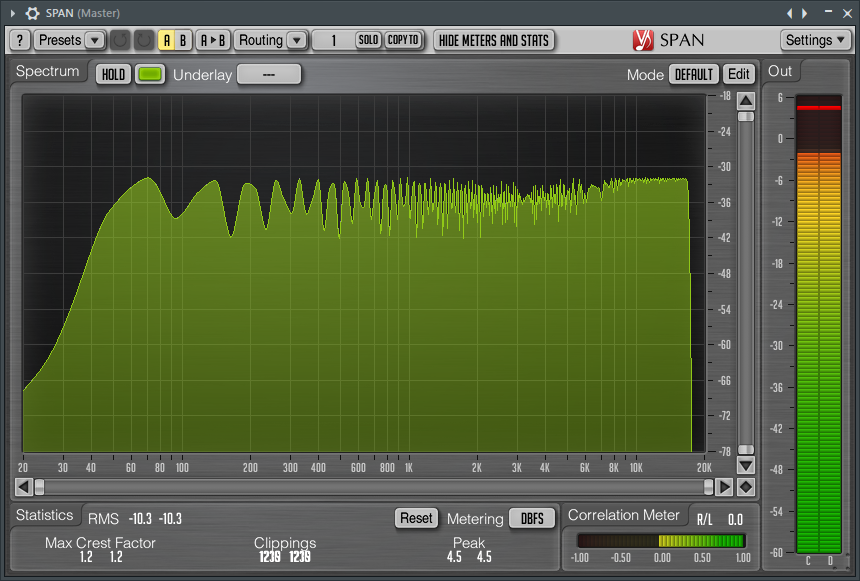Select the Out meter tab
Screen dimensions: 860x581
pyautogui.click(x=780, y=71)
